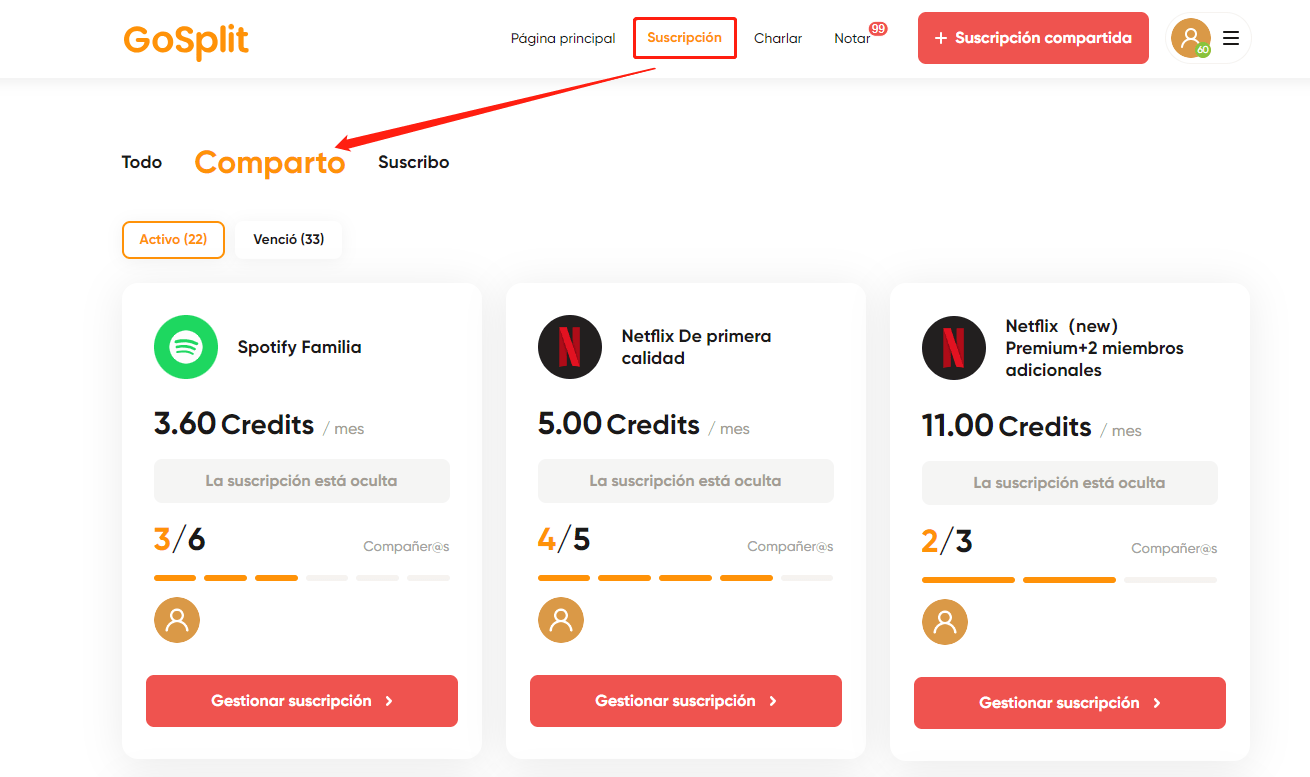Click the Netflix De primera calidad logo
The height and width of the screenshot is (777, 1310).
point(570,347)
